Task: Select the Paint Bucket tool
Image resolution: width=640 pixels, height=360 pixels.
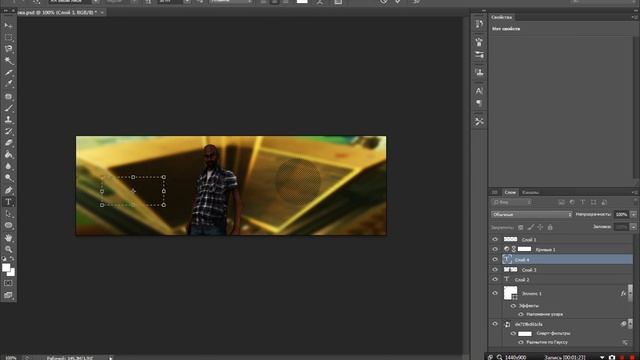Action: pos(8,155)
